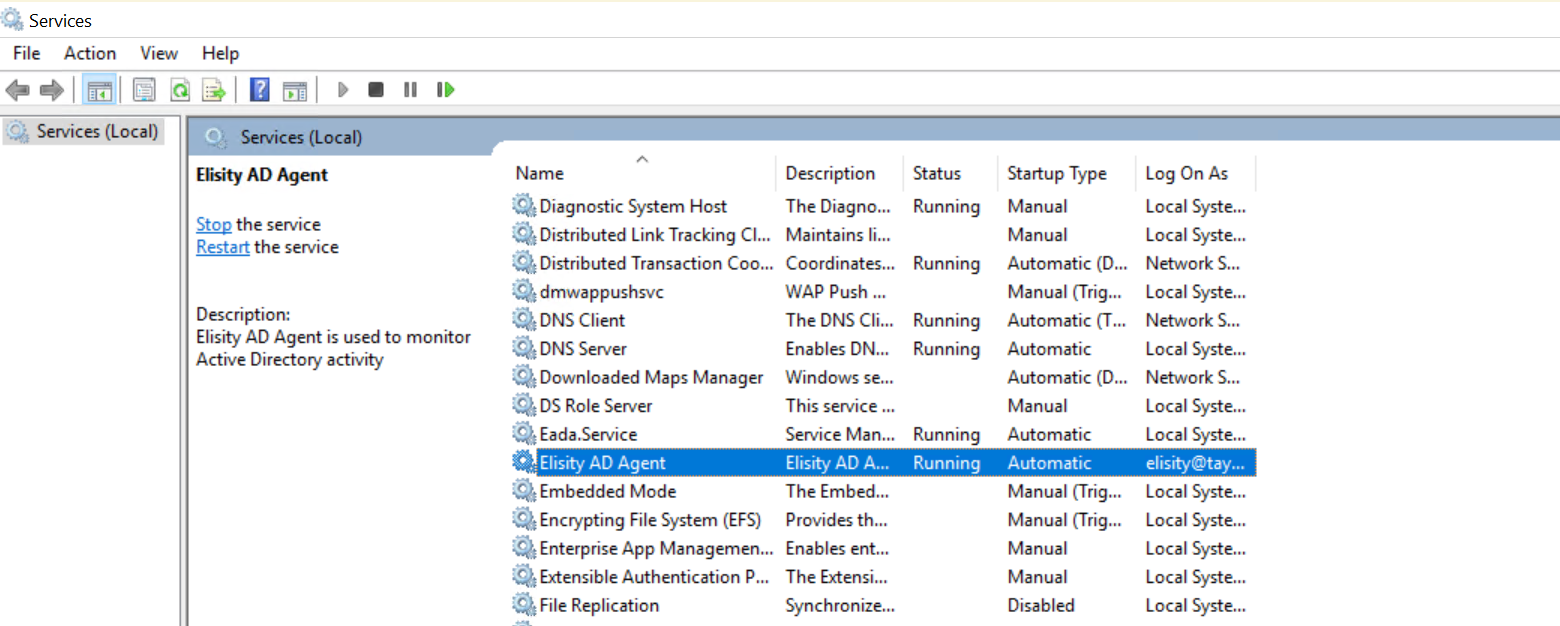Click the Stop Service square icon
The height and width of the screenshot is (626, 1560).
[x=376, y=90]
